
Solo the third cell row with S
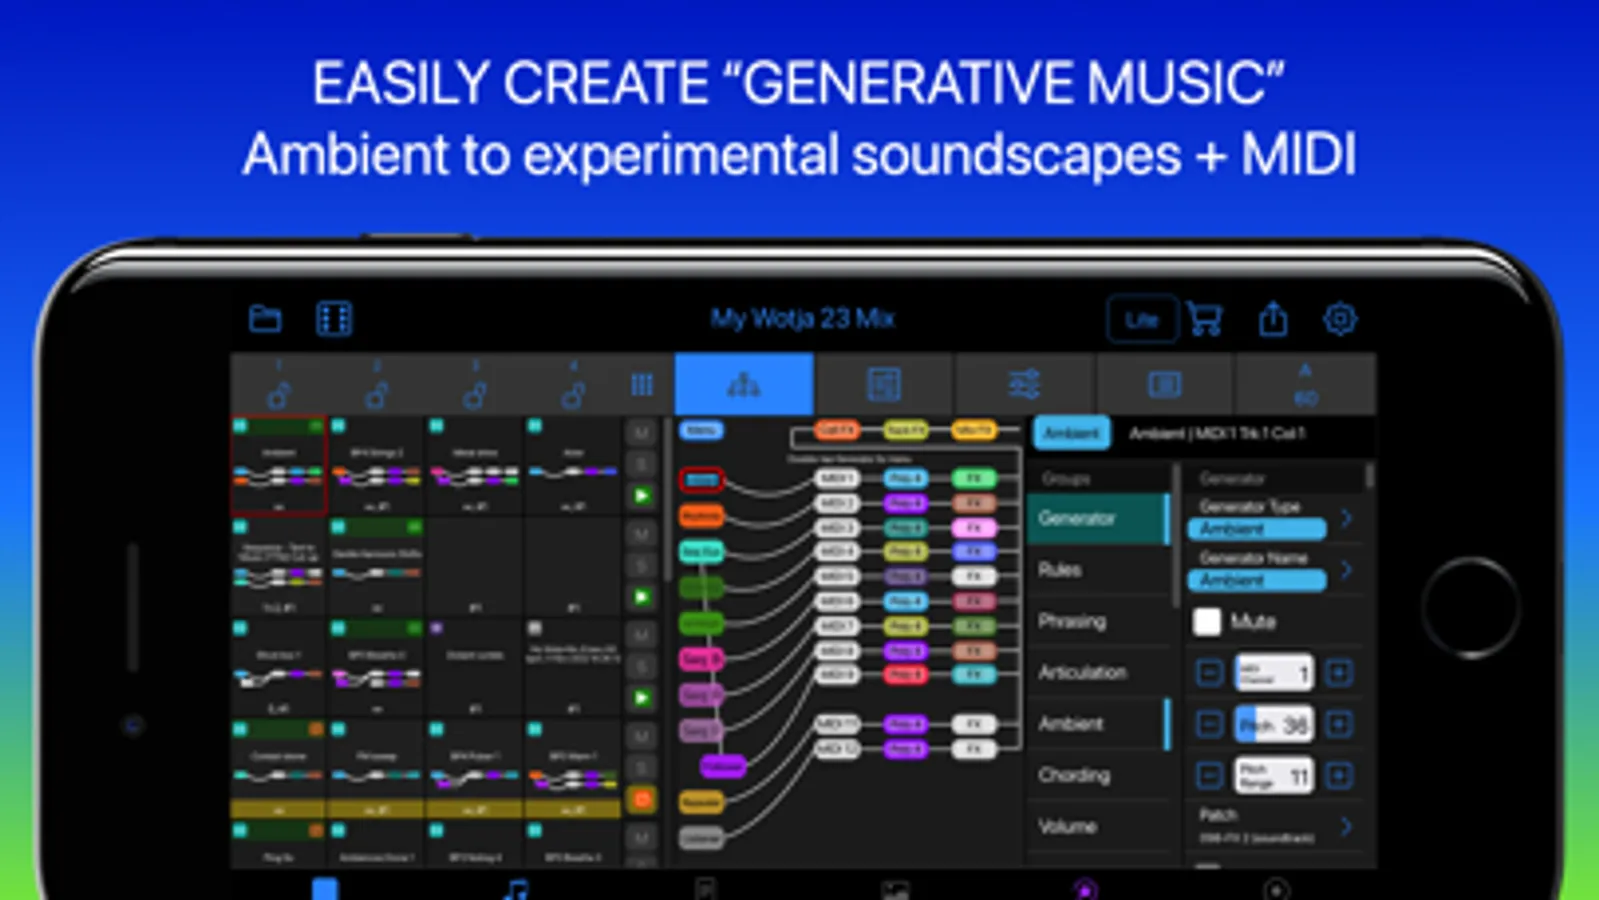tap(642, 666)
